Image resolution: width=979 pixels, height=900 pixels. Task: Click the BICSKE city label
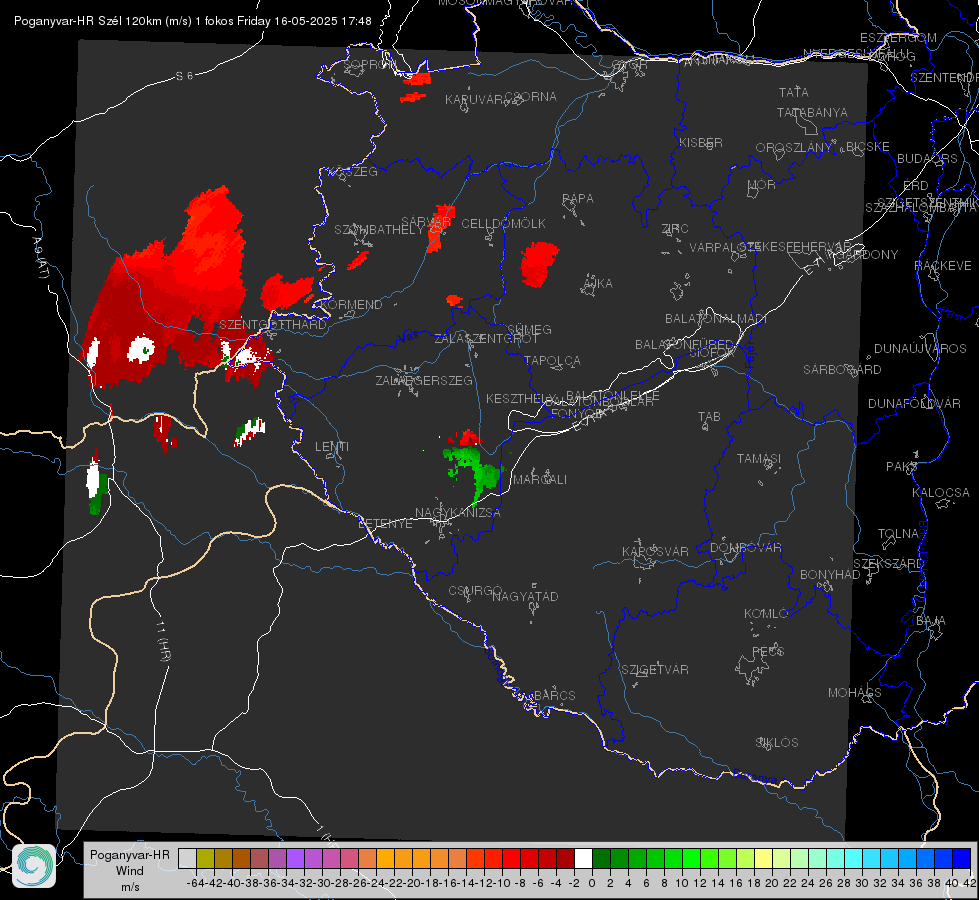(x=868, y=146)
